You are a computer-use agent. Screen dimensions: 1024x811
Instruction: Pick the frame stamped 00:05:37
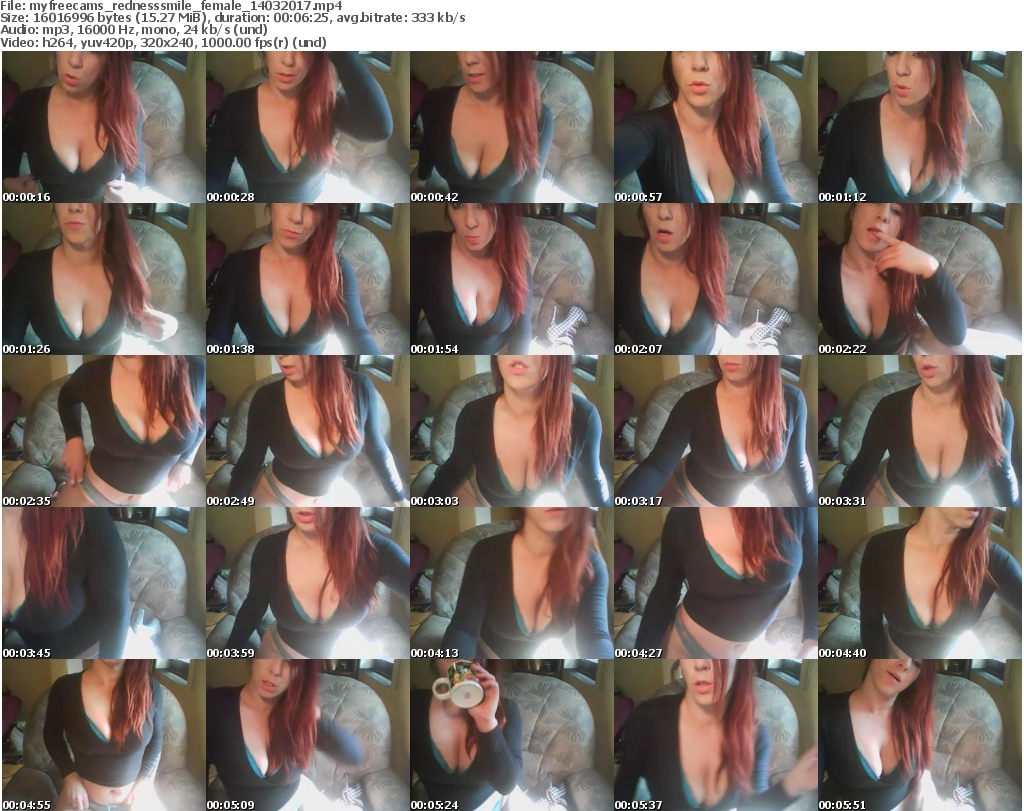click(716, 735)
